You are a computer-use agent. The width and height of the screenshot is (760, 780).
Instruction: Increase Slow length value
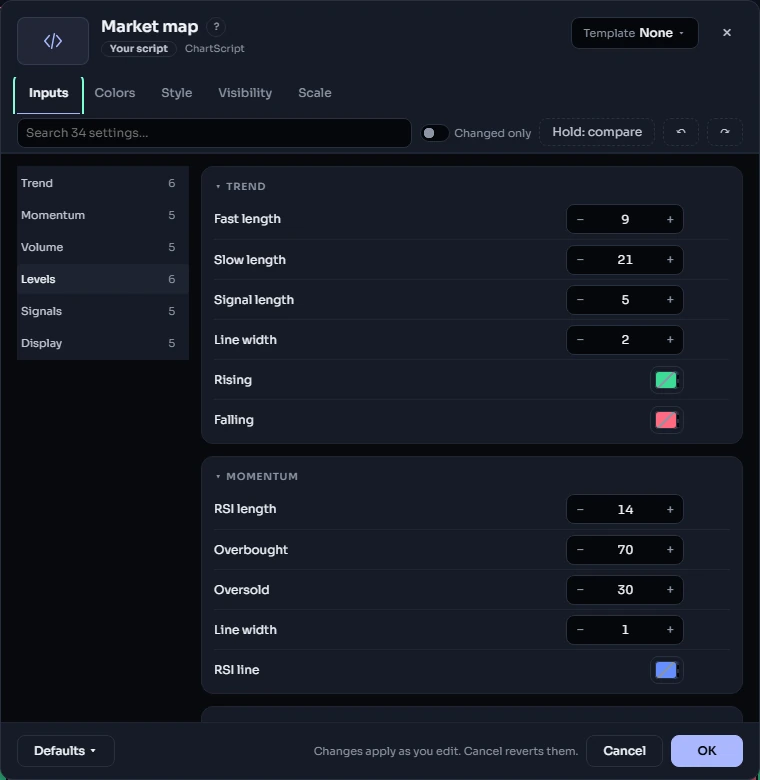(x=670, y=260)
